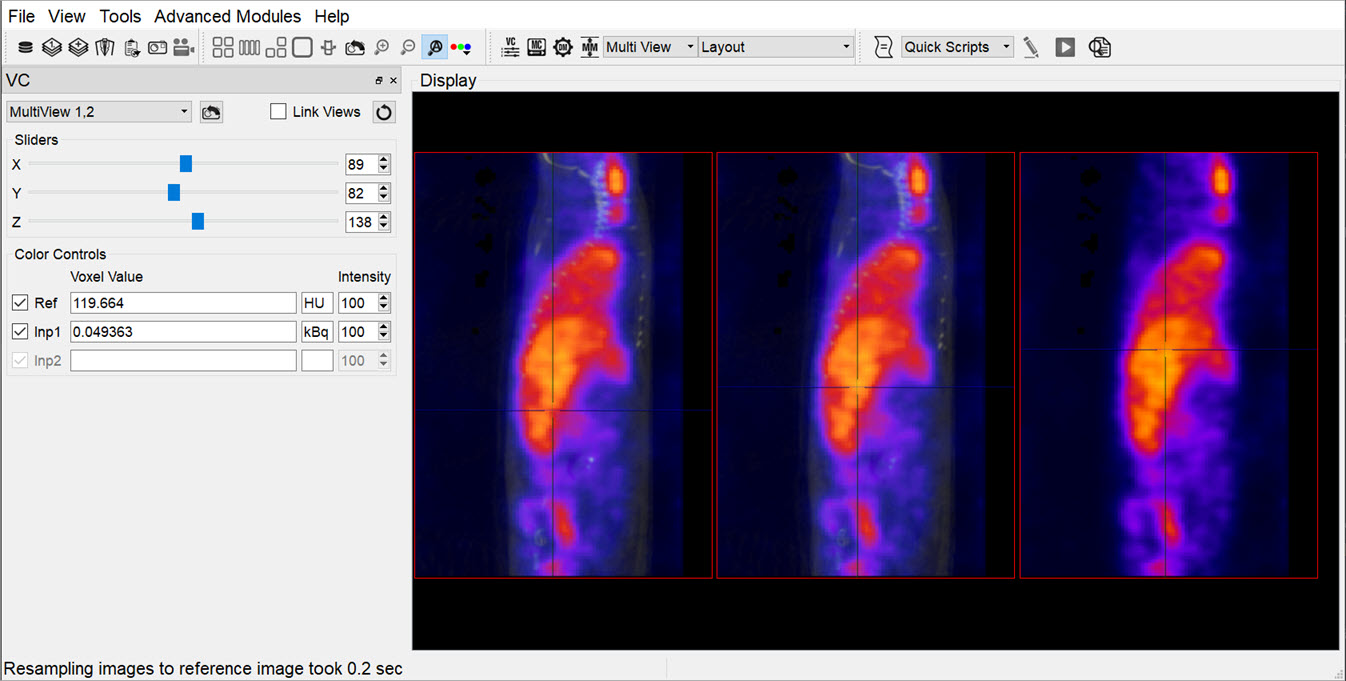The image size is (1346, 681).
Task: Open the RGB color dots tool
Action: click(461, 47)
